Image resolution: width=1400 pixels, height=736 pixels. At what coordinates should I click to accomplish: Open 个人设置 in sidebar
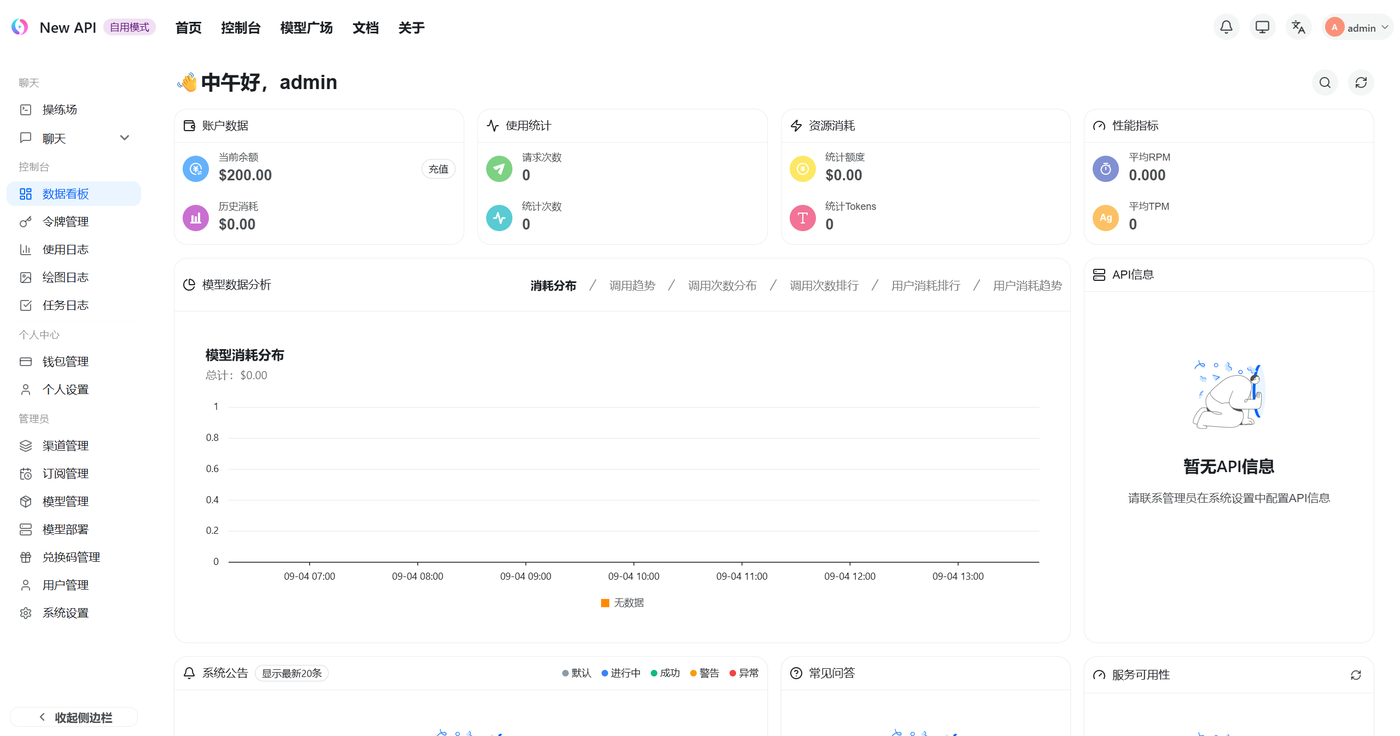pyautogui.click(x=74, y=390)
